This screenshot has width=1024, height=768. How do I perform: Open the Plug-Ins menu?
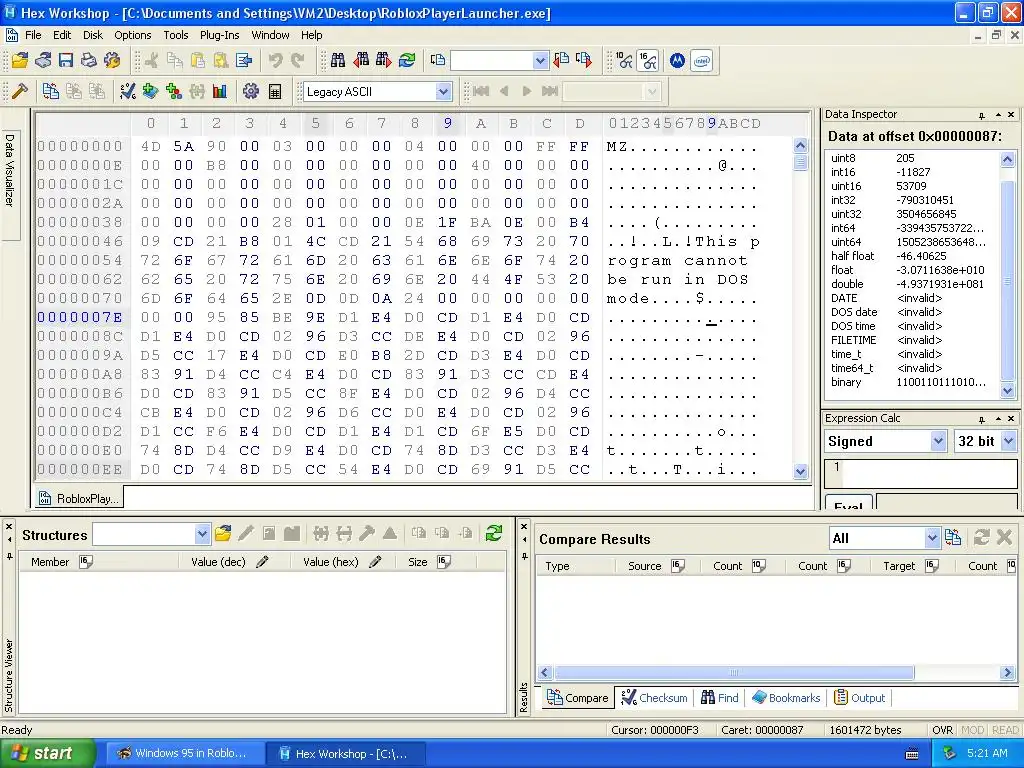click(x=219, y=35)
